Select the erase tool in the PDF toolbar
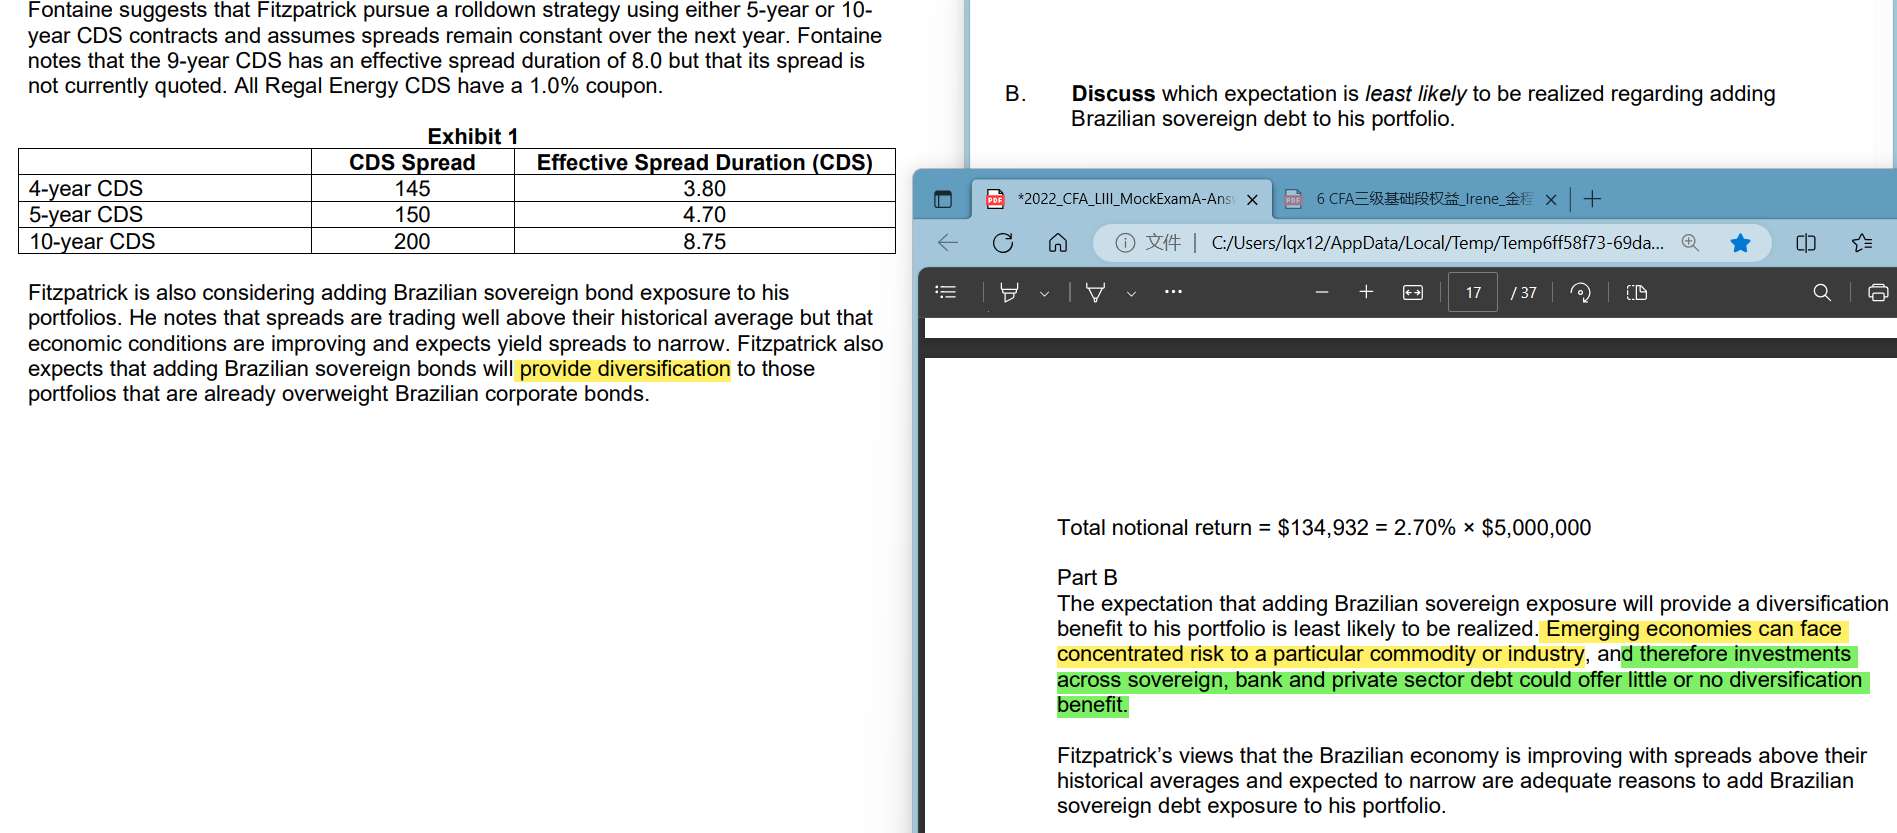The width and height of the screenshot is (1897, 833). tap(1096, 292)
